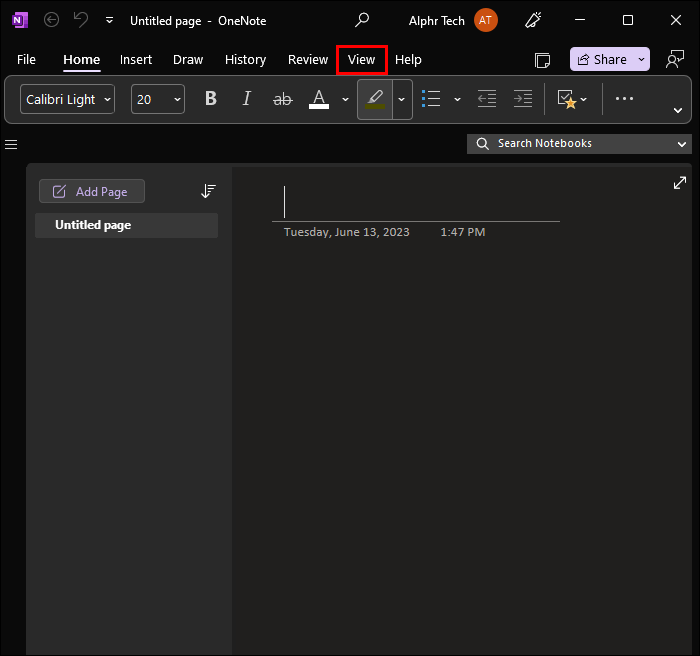Open the Share button
Image resolution: width=700 pixels, height=656 pixels.
tap(609, 60)
